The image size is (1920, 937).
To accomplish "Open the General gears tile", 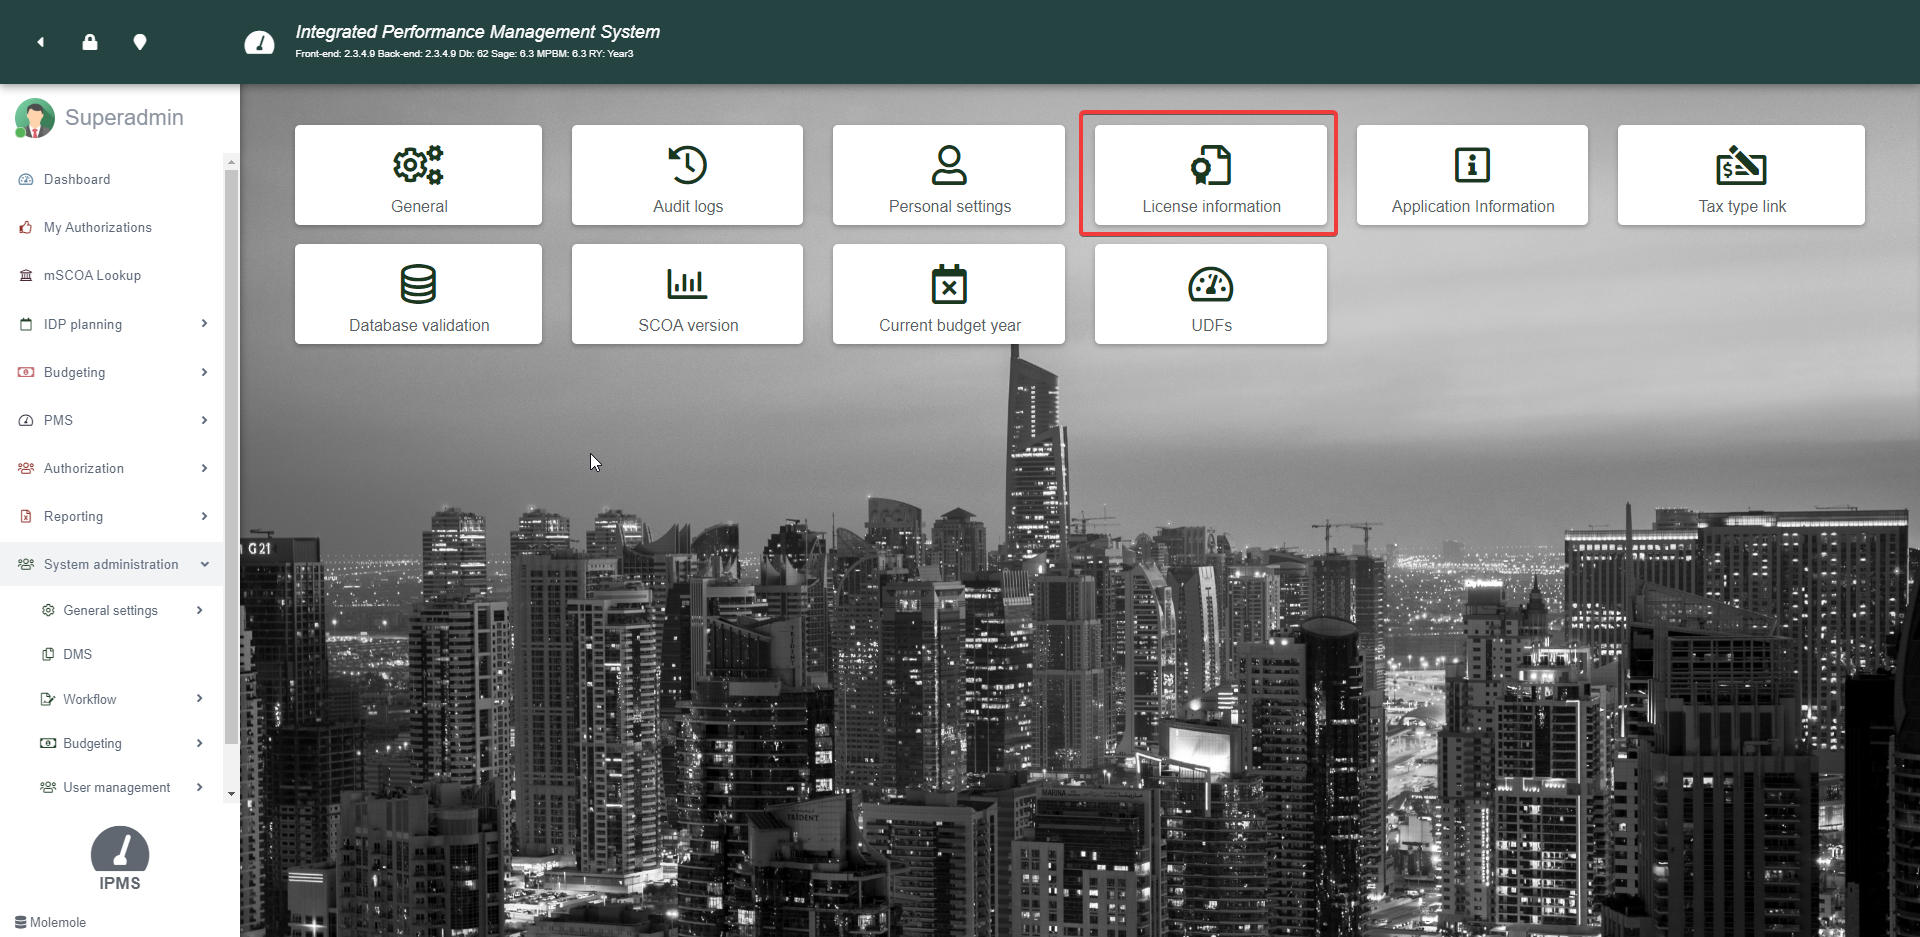I will click(418, 175).
